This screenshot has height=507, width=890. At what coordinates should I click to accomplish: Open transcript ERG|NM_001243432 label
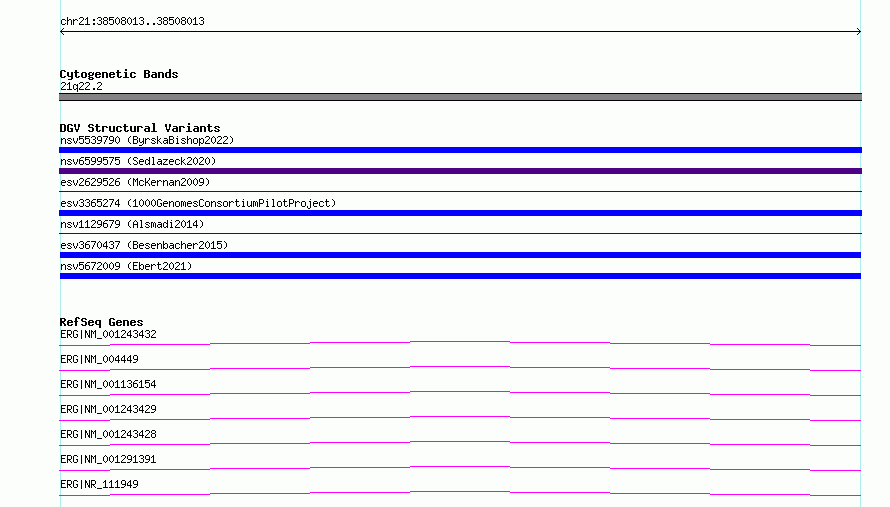[x=108, y=334]
